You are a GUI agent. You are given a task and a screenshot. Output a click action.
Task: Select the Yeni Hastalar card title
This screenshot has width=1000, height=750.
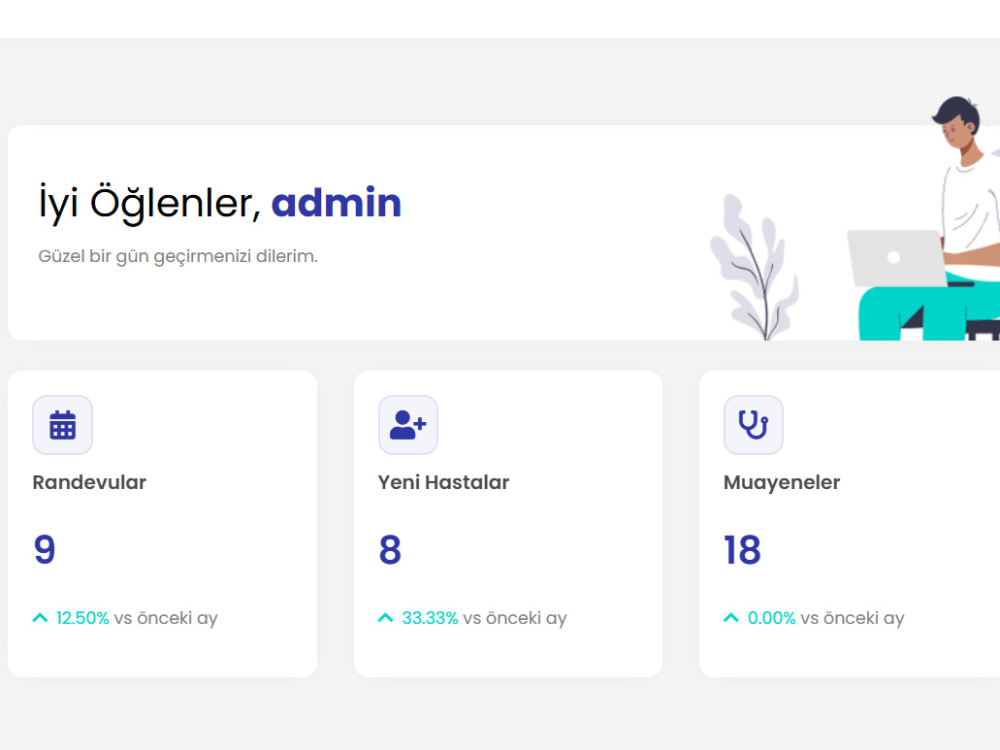pyautogui.click(x=443, y=482)
